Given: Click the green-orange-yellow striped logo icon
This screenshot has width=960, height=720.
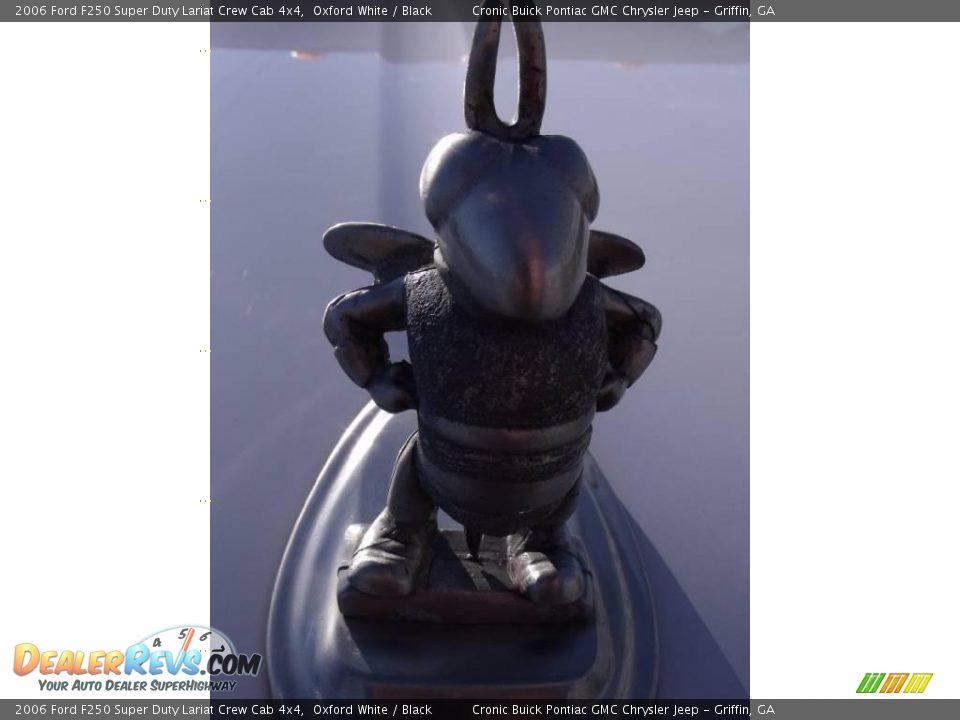Looking at the screenshot, I should (x=894, y=683).
